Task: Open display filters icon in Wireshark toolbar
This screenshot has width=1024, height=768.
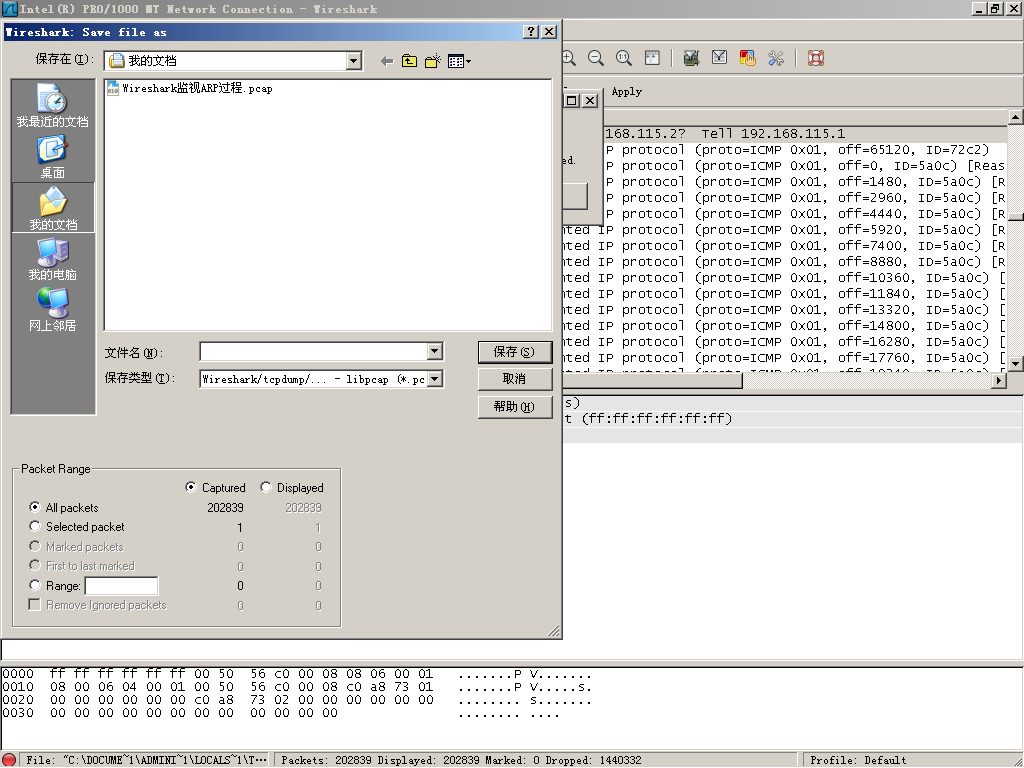Action: 719,58
